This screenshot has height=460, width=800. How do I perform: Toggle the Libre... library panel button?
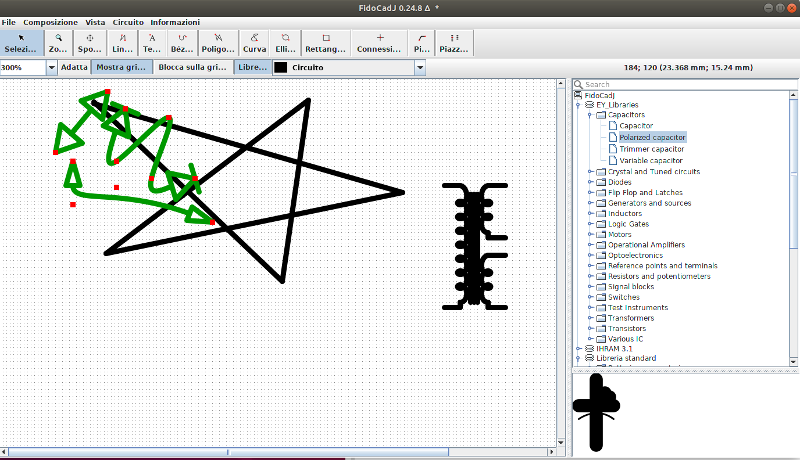pos(251,67)
